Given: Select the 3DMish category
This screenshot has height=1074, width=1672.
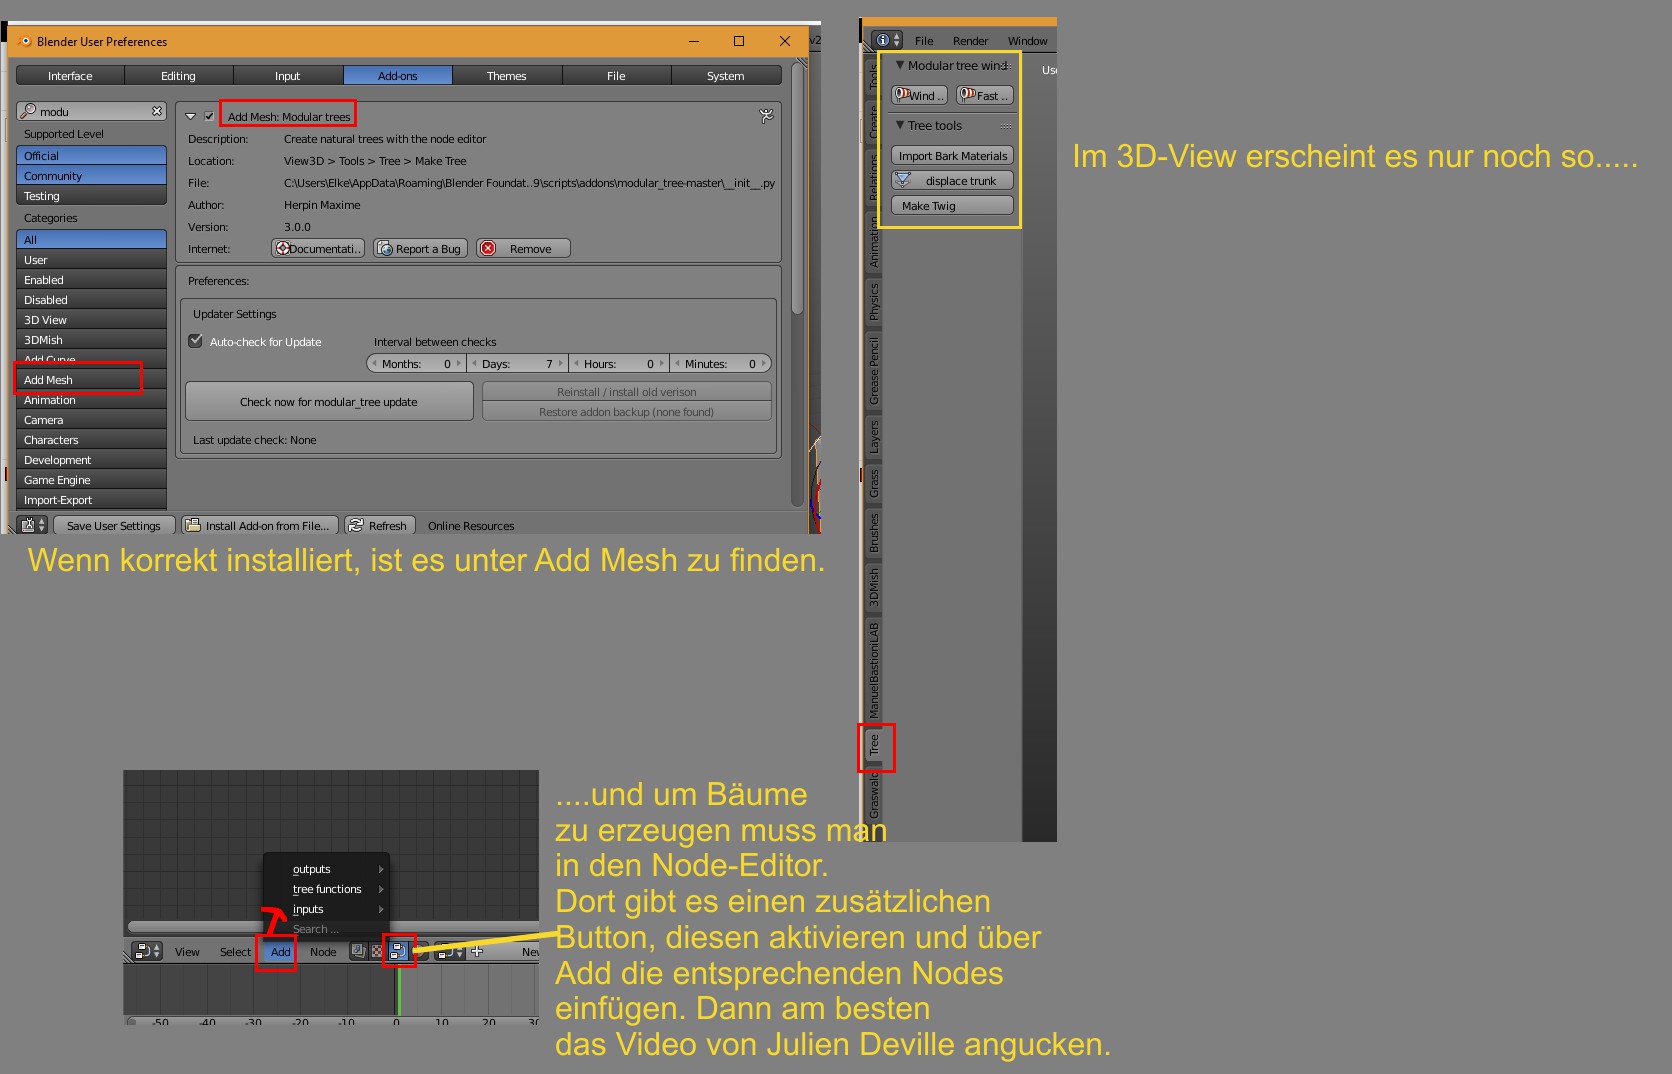Looking at the screenshot, I should point(91,339).
